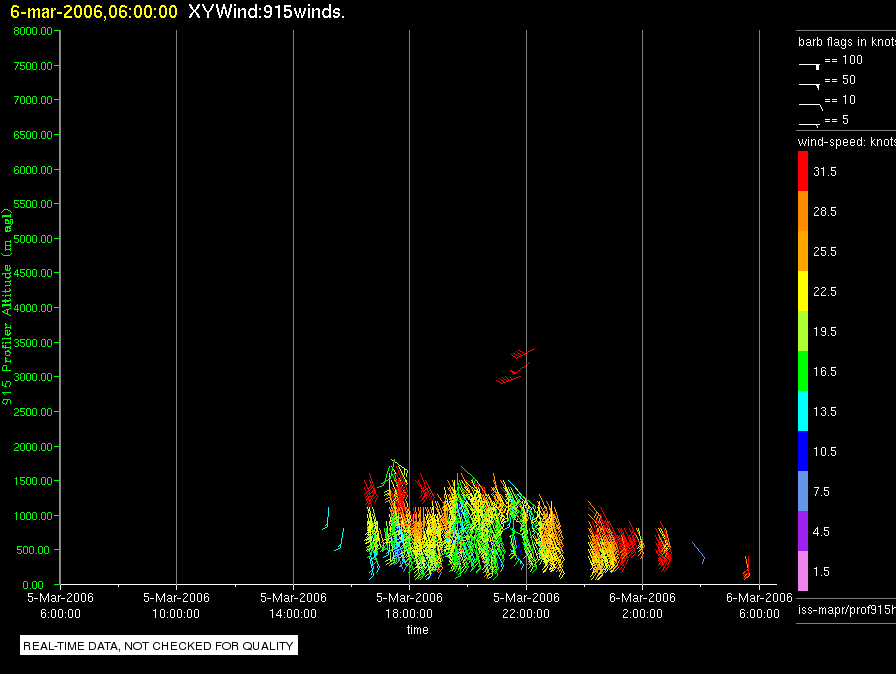Click the '== 100' barb legend value
This screenshot has width=896, height=674.
click(x=843, y=60)
